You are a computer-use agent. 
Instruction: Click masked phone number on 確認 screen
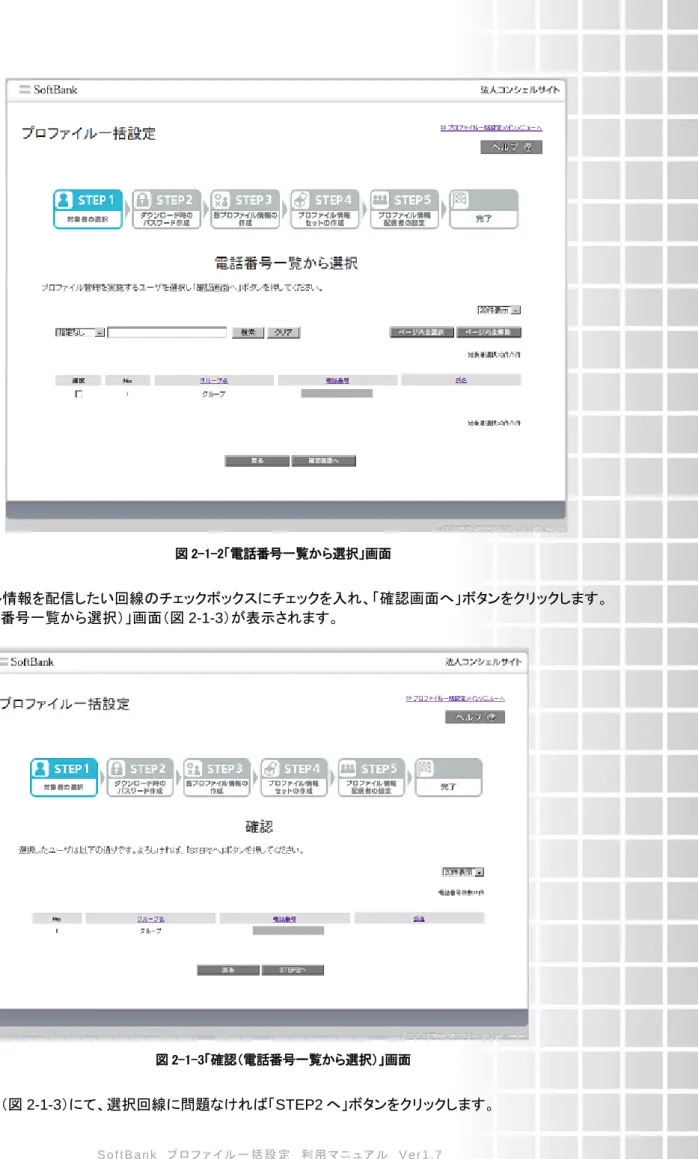[x=288, y=931]
